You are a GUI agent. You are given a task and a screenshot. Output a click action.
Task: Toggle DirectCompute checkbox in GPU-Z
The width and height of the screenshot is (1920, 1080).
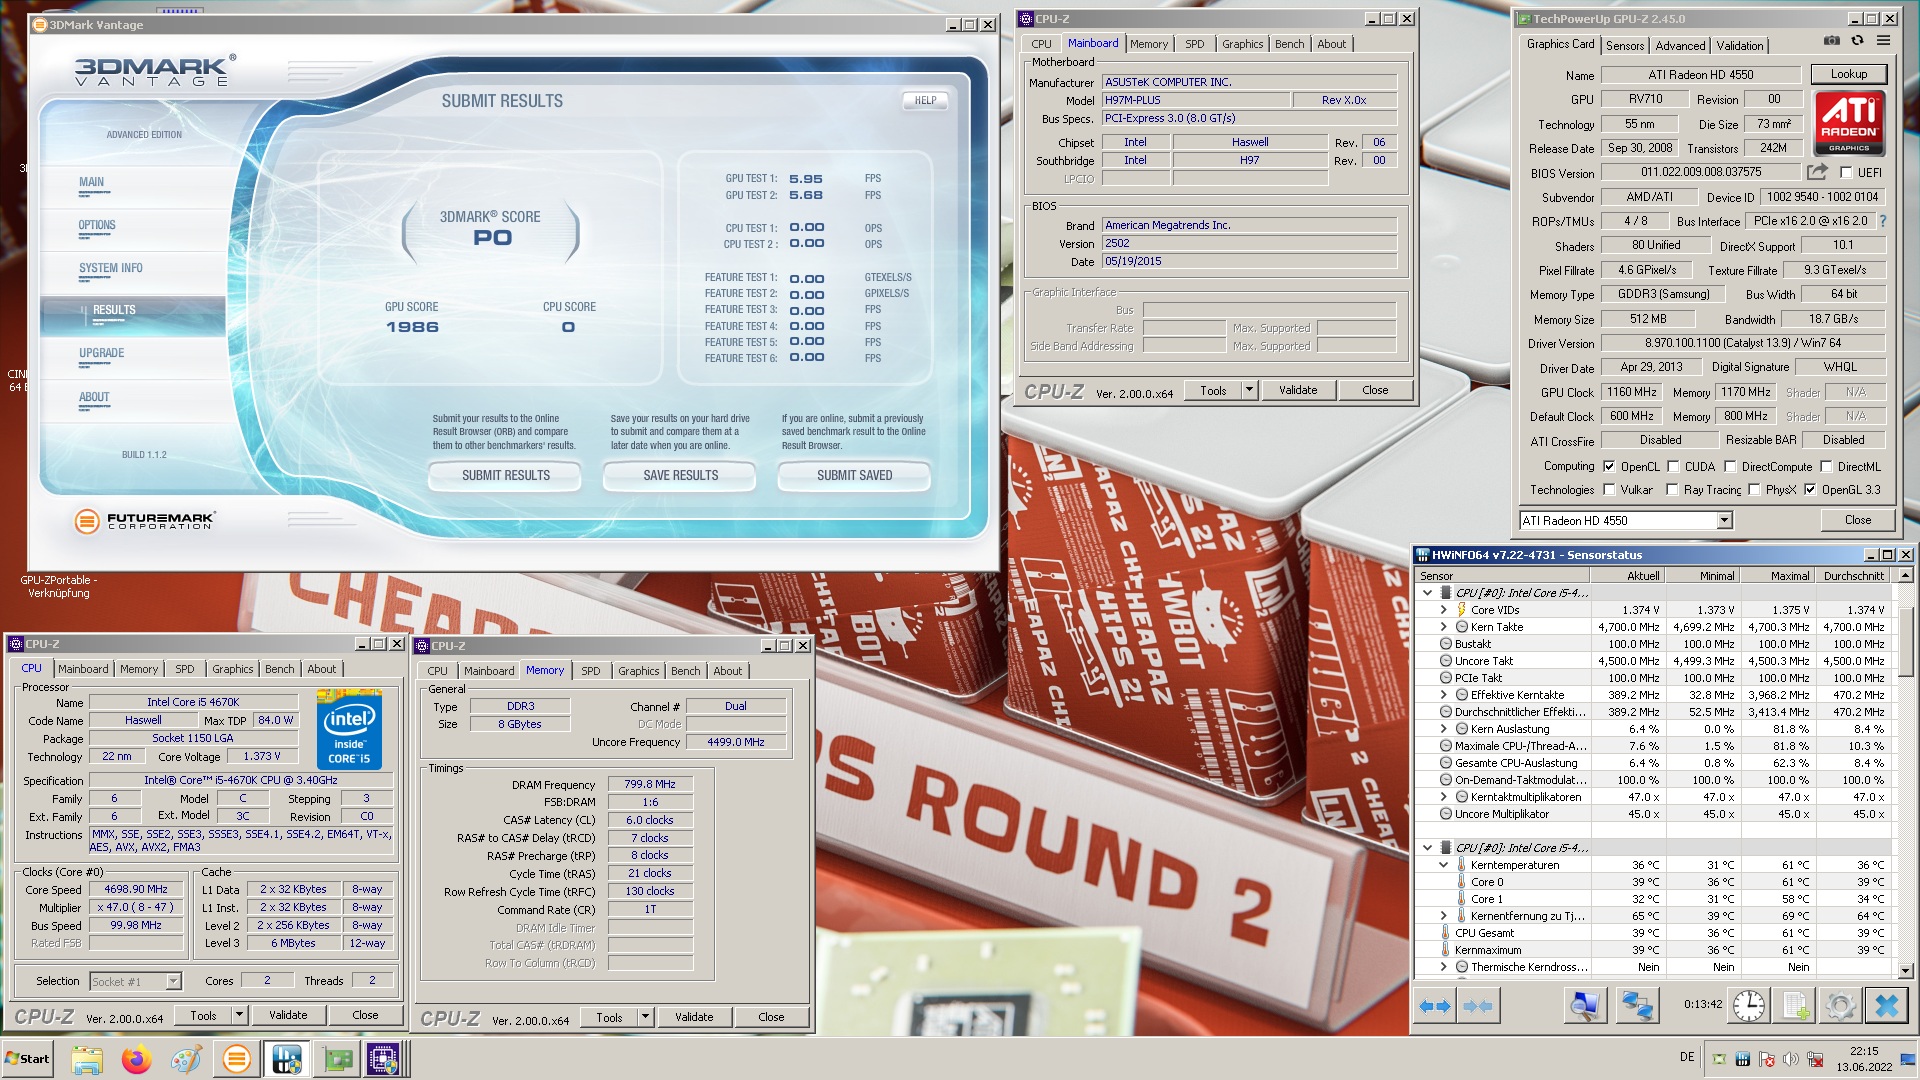1730,466
